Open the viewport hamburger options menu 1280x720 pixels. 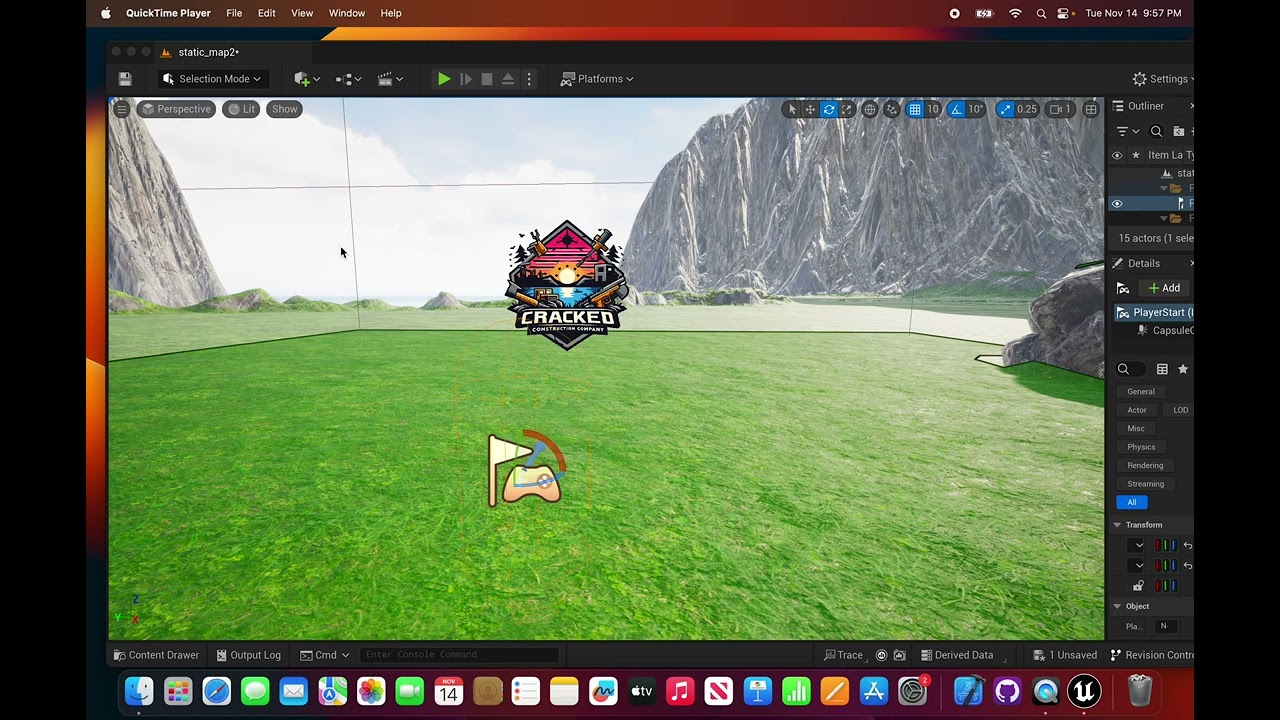click(122, 109)
